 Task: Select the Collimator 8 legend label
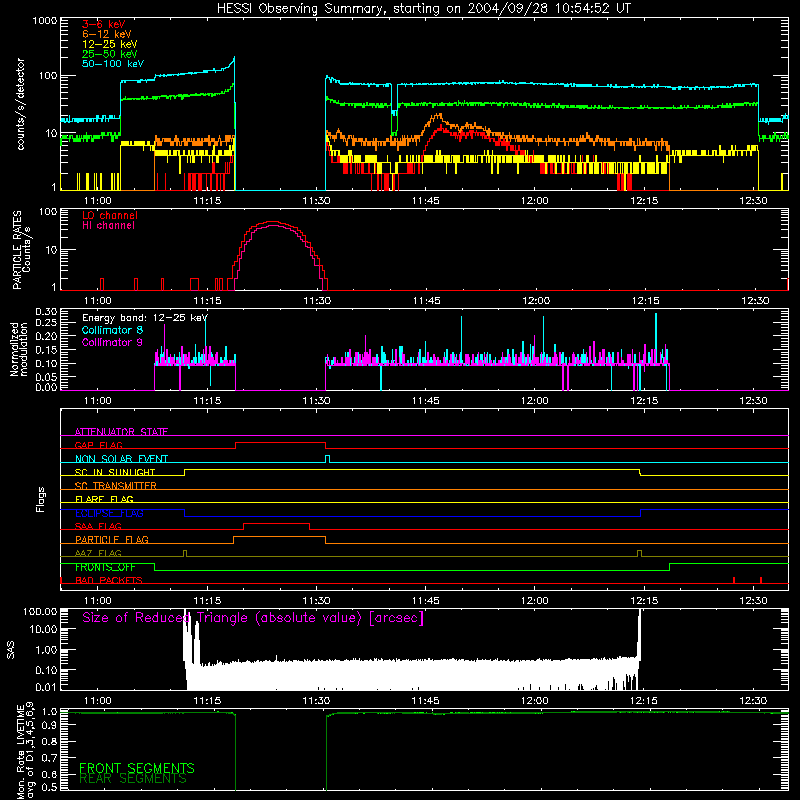pyautogui.click(x=112, y=330)
